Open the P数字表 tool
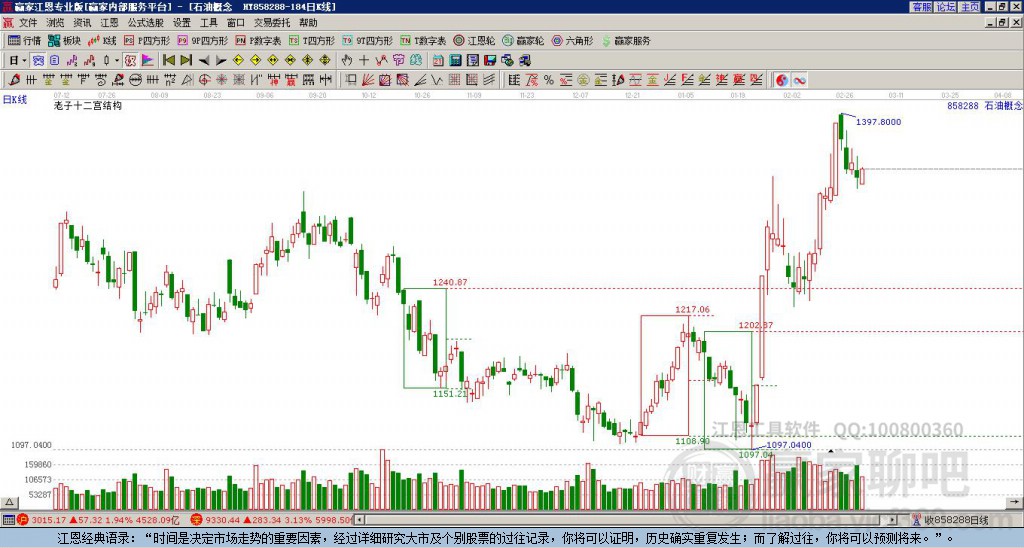This screenshot has width=1024, height=548. 259,40
